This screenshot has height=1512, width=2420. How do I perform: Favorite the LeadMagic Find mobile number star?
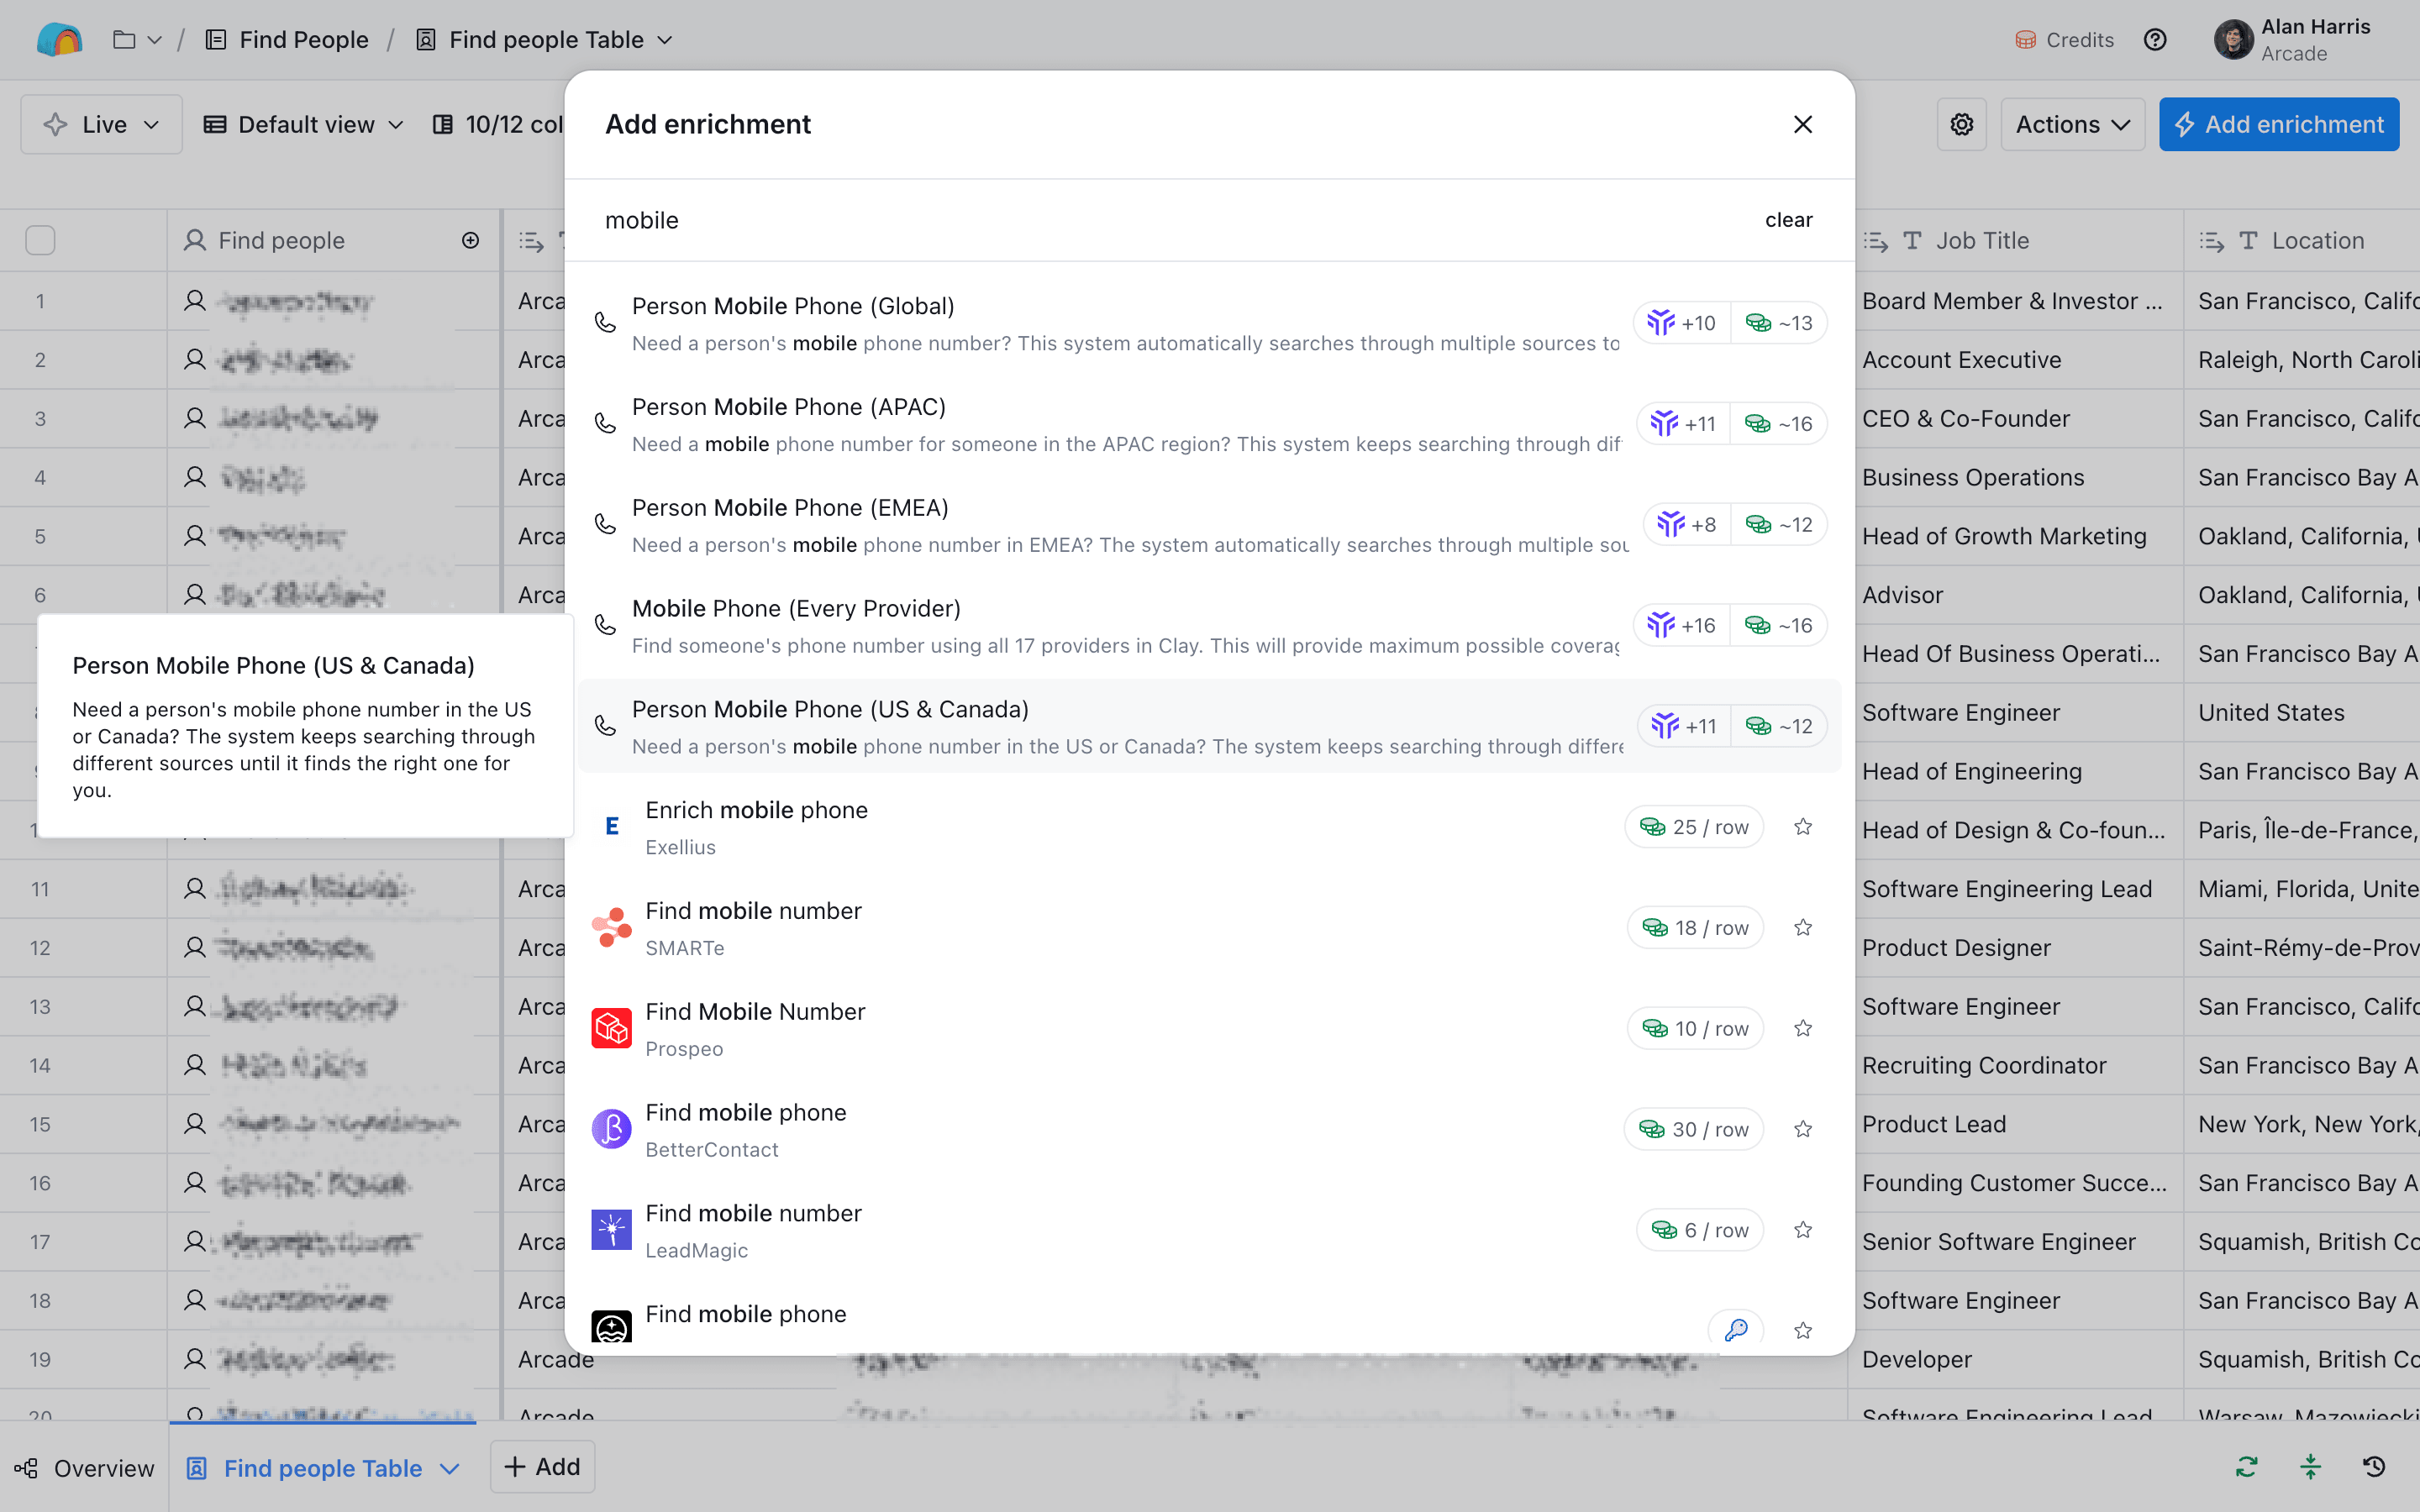pyautogui.click(x=1803, y=1230)
